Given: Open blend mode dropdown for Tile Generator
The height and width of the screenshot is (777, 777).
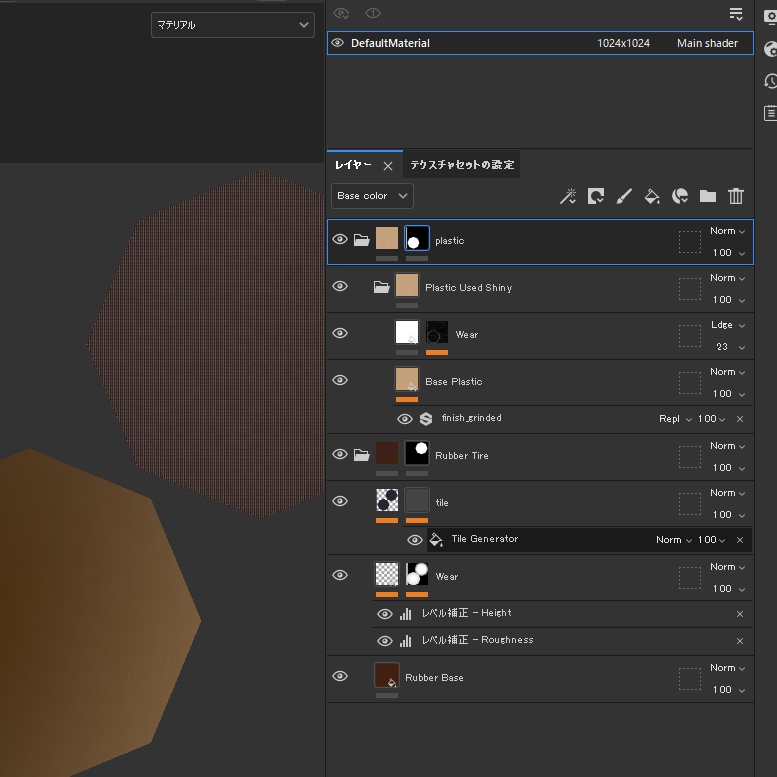Looking at the screenshot, I should tap(674, 540).
